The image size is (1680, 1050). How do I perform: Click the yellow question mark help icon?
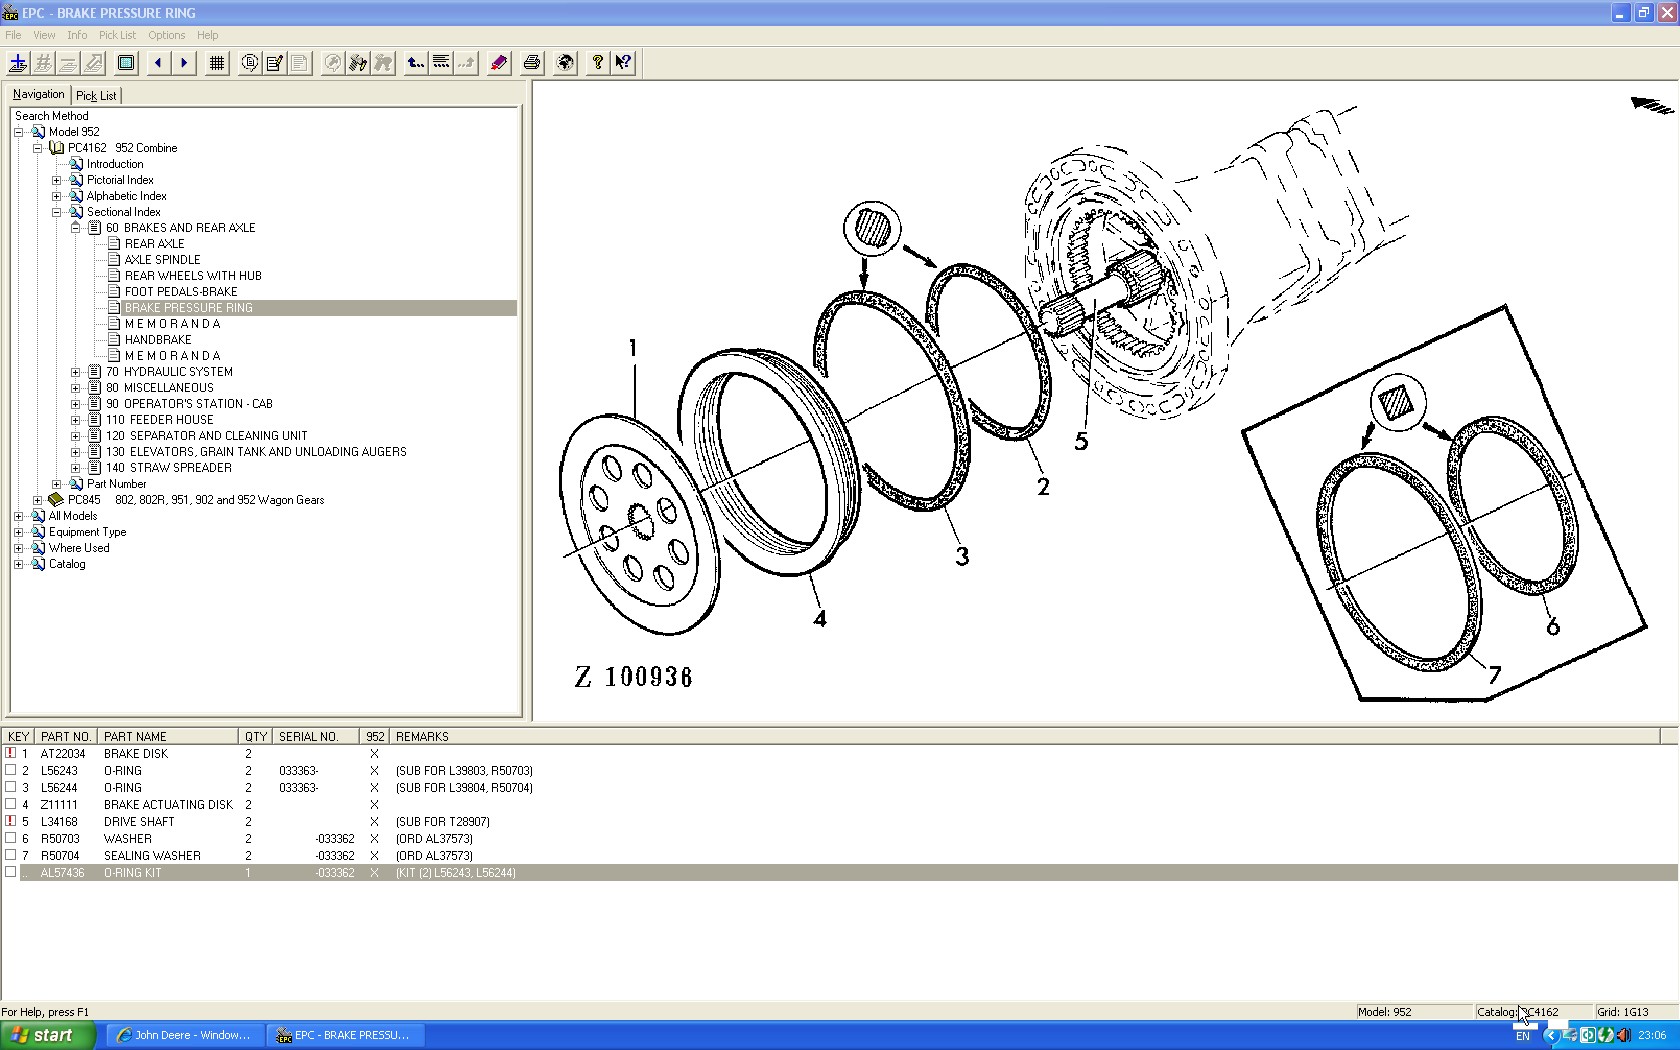pos(598,63)
